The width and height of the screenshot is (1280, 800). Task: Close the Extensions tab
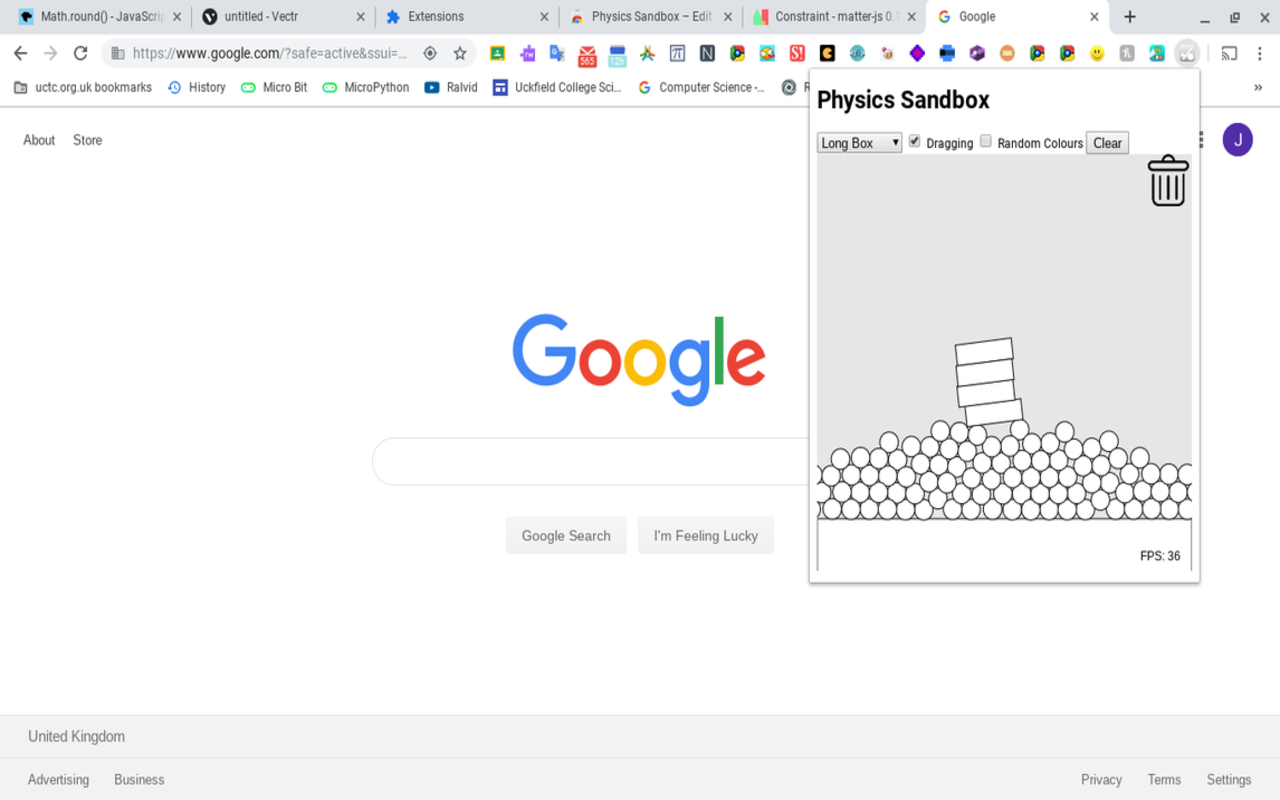[544, 17]
